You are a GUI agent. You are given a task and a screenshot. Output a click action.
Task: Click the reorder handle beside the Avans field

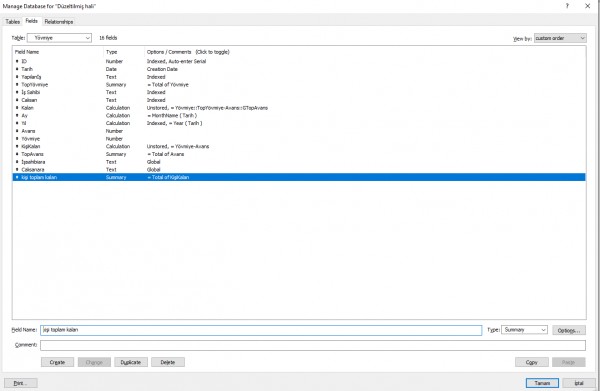(x=17, y=131)
